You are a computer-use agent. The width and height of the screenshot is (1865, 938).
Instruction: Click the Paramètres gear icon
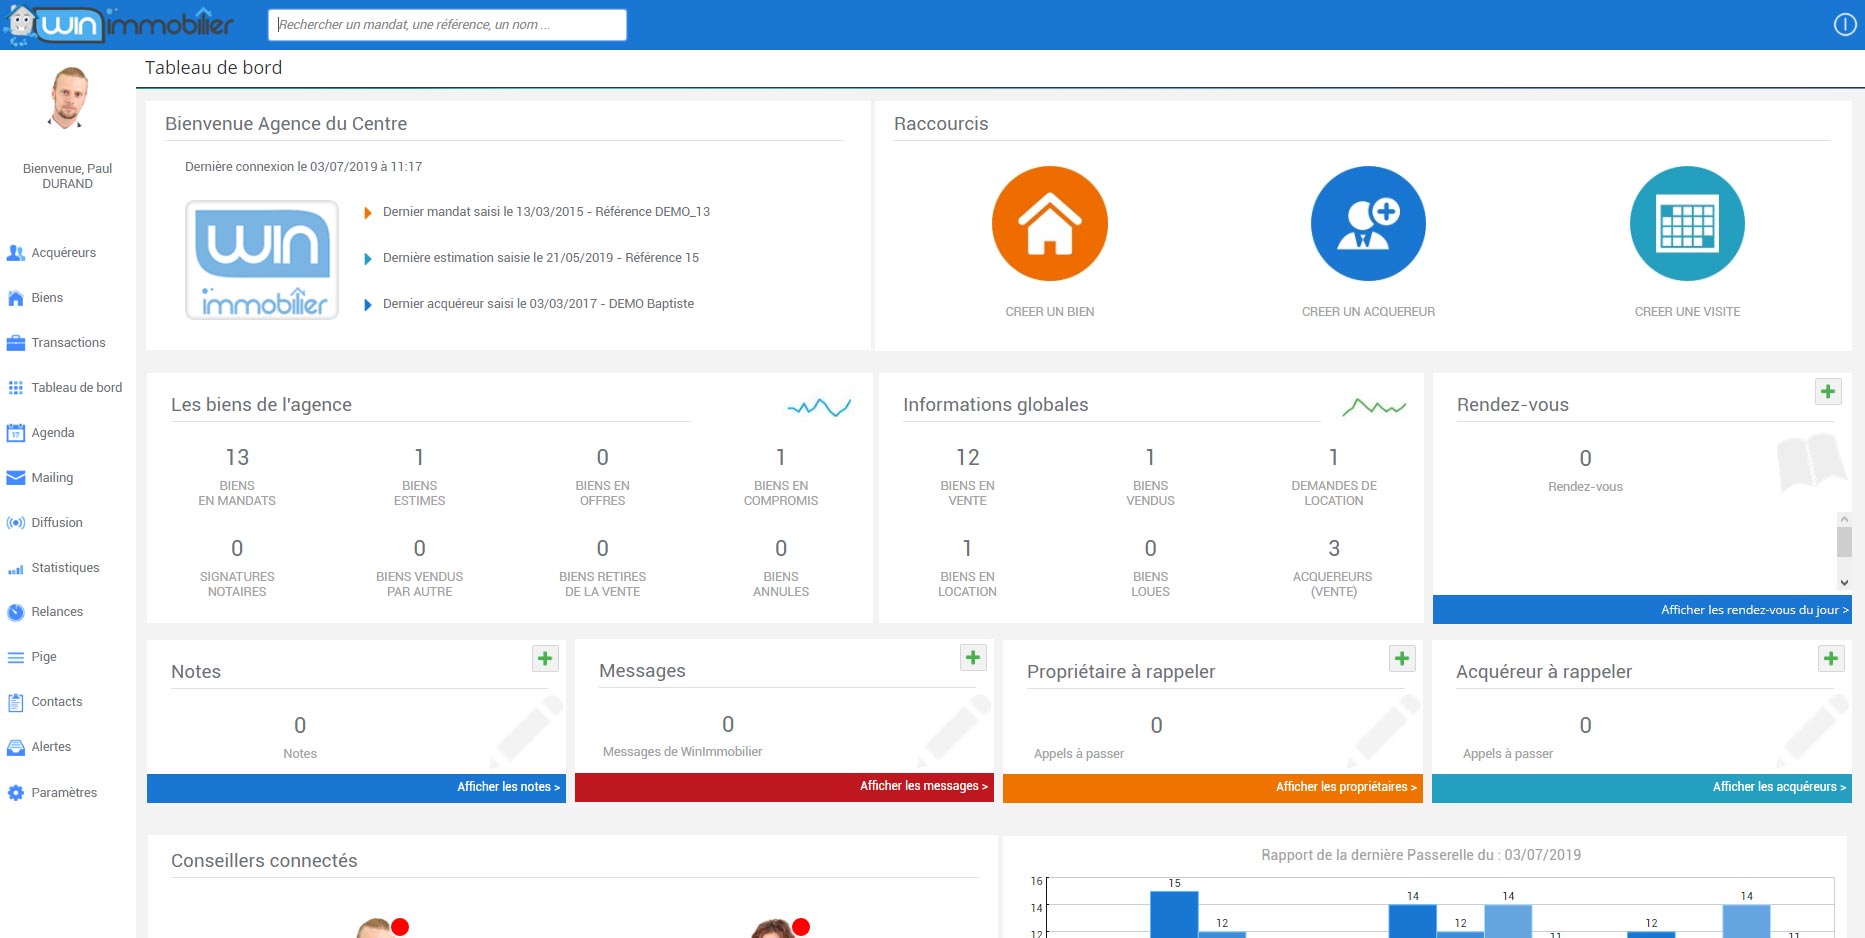16,793
